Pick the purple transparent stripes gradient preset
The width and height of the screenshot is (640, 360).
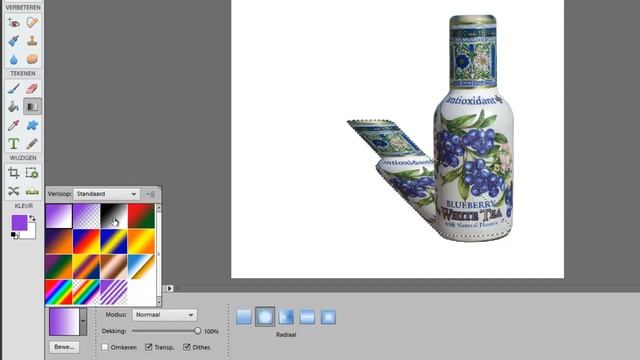pyautogui.click(x=114, y=292)
